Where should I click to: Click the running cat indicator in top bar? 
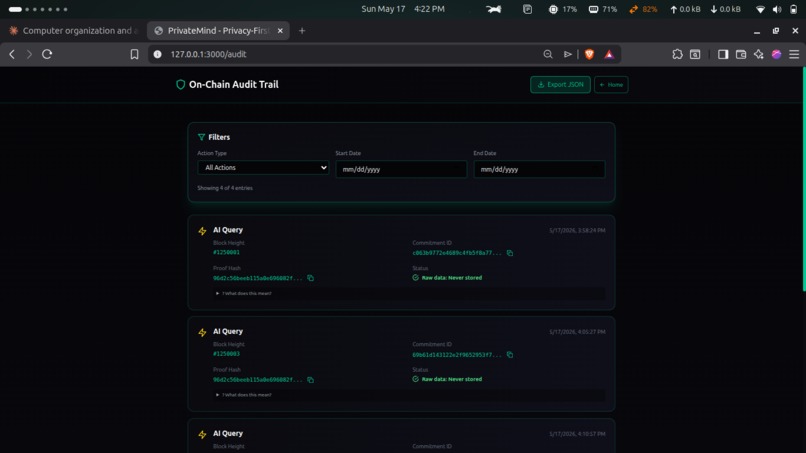click(494, 9)
